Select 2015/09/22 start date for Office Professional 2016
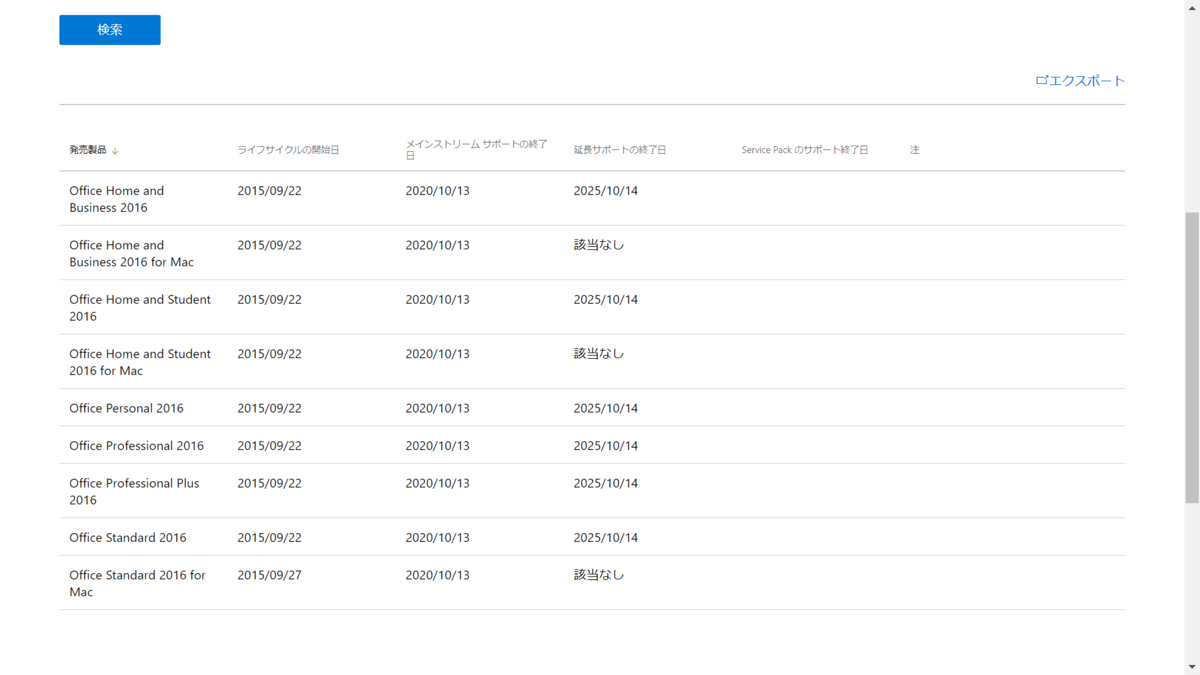The width and height of the screenshot is (1200, 675). (x=269, y=446)
